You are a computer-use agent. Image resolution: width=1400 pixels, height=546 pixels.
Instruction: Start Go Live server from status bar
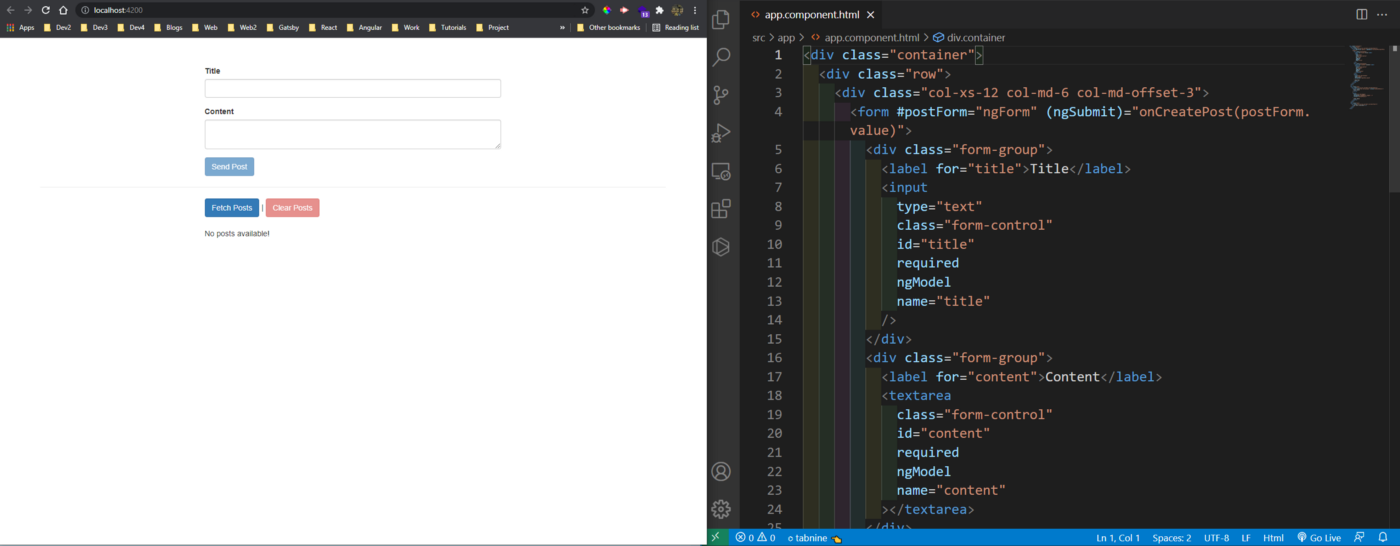(1319, 537)
